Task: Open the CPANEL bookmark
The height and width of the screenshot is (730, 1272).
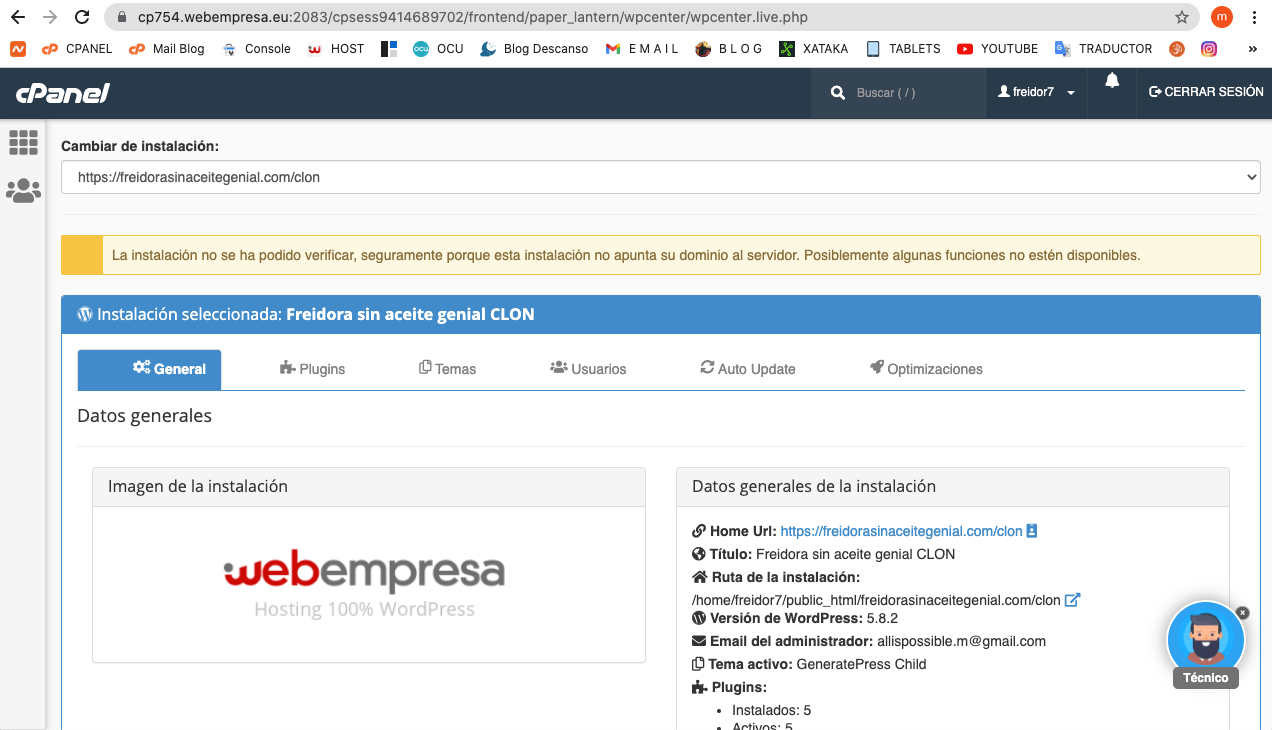Action: [x=77, y=48]
